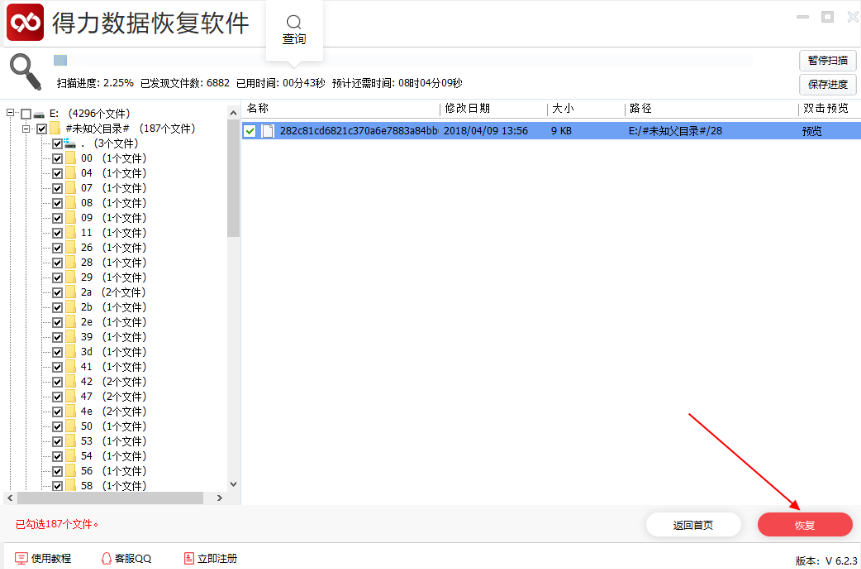Open 使用教程 tutorial icon link
The height and width of the screenshot is (569, 861).
[21, 558]
